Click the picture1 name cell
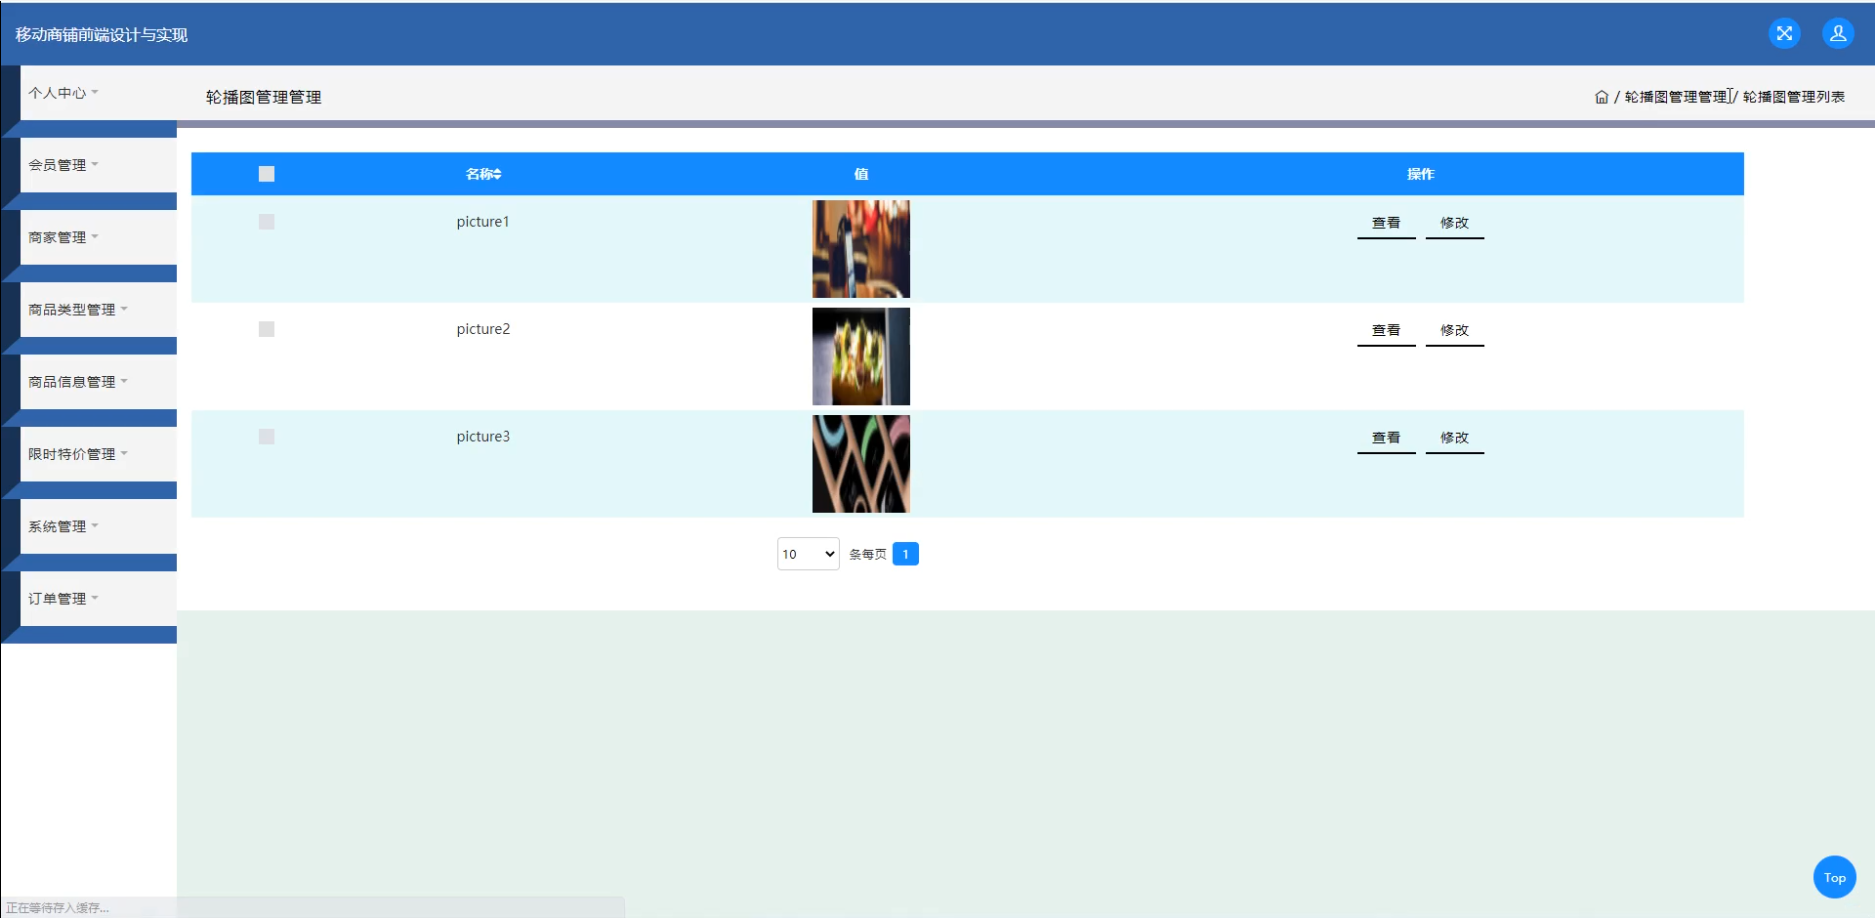Screen dimensions: 1875x918 (483, 222)
